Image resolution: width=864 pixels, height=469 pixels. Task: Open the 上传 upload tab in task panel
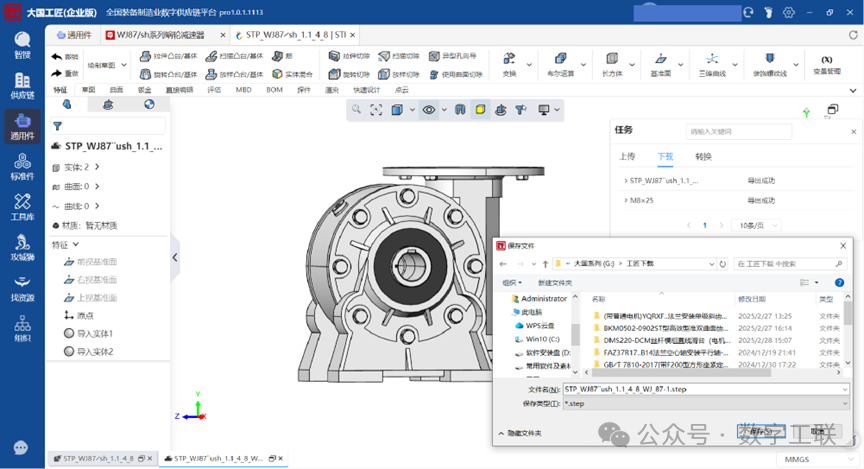[627, 157]
